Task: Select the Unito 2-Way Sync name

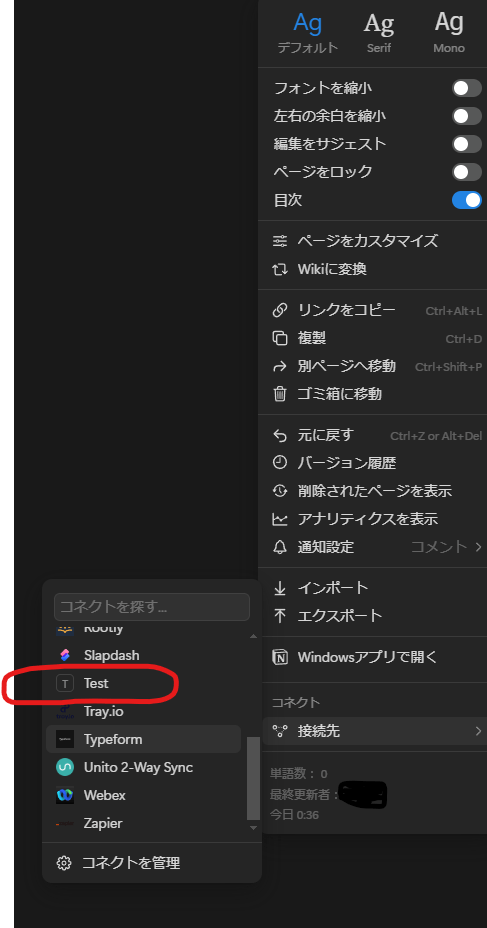Action: (x=138, y=768)
